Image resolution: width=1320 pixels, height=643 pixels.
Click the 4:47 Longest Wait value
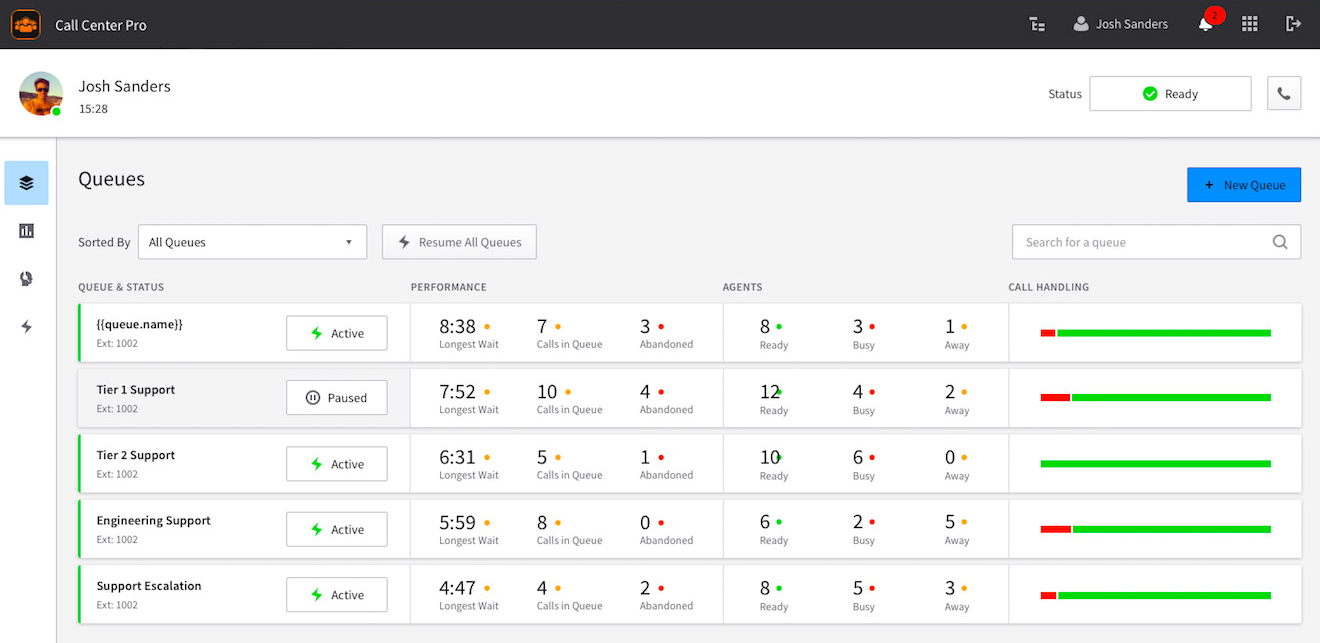tap(457, 588)
